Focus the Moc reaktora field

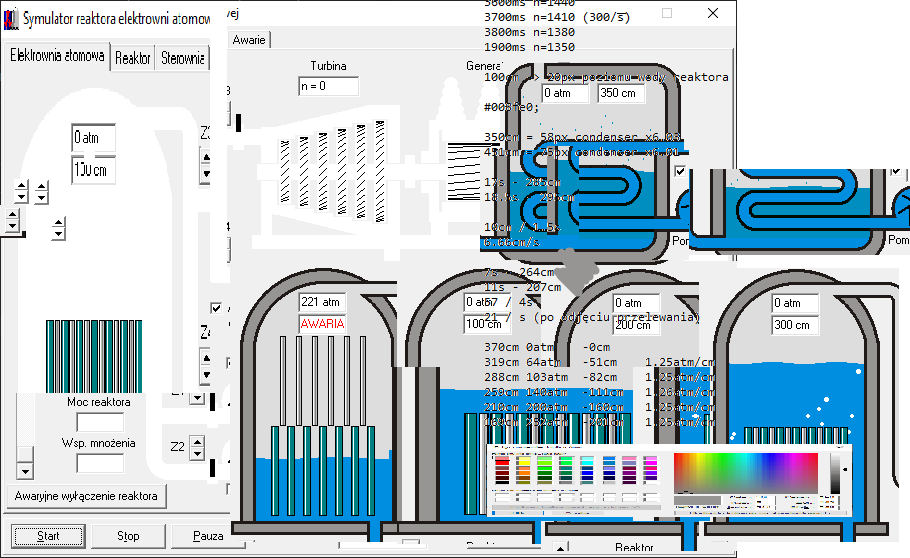tap(100, 422)
